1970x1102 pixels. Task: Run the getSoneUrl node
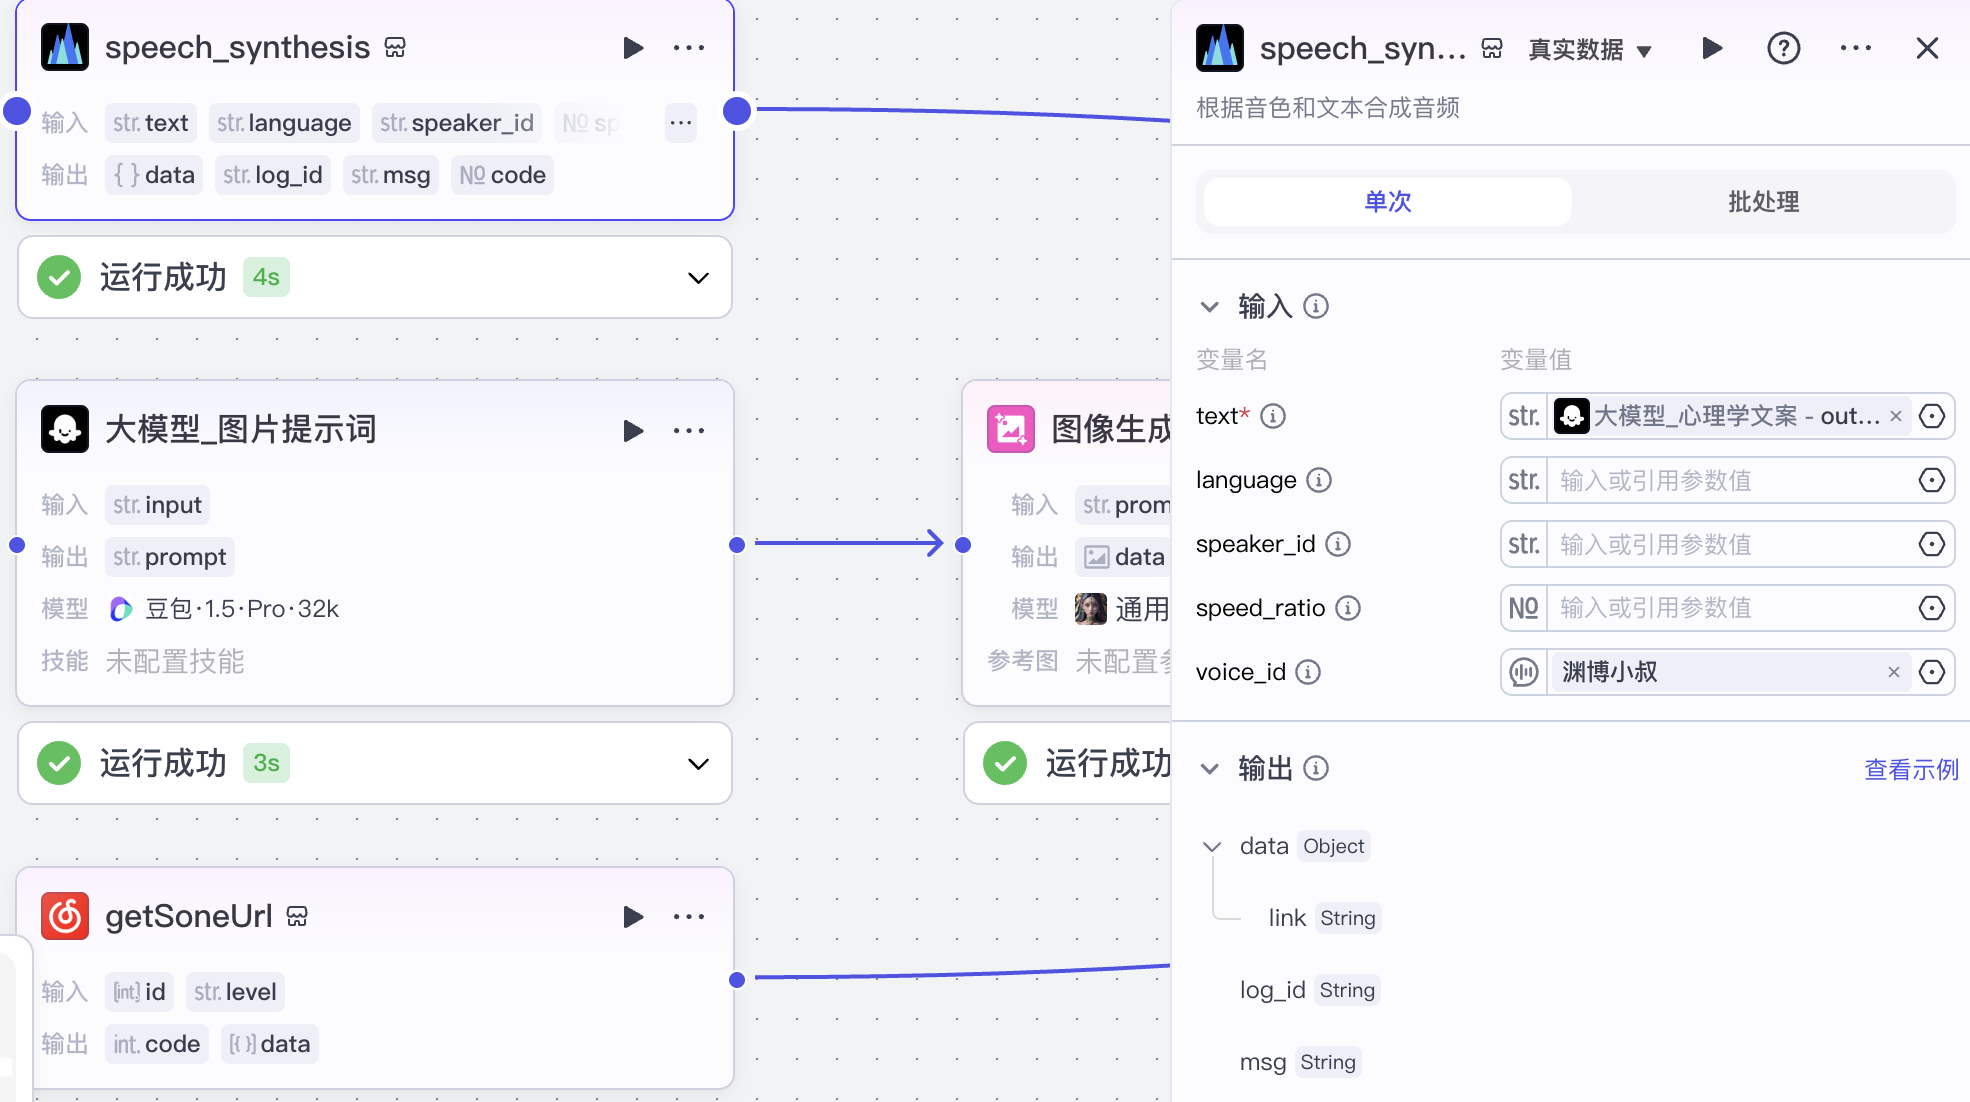click(x=634, y=916)
